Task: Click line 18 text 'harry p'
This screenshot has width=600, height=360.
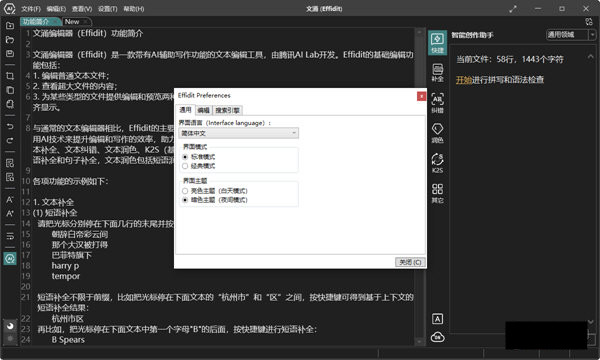Action: pyautogui.click(x=65, y=266)
